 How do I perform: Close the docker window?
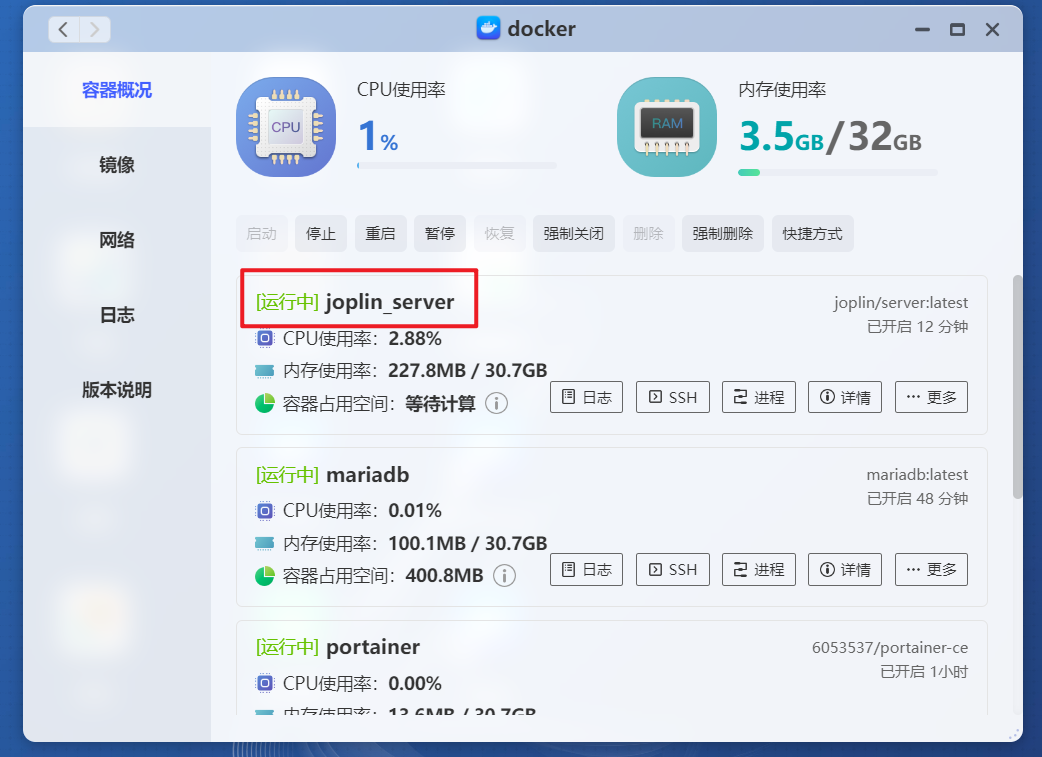click(992, 29)
